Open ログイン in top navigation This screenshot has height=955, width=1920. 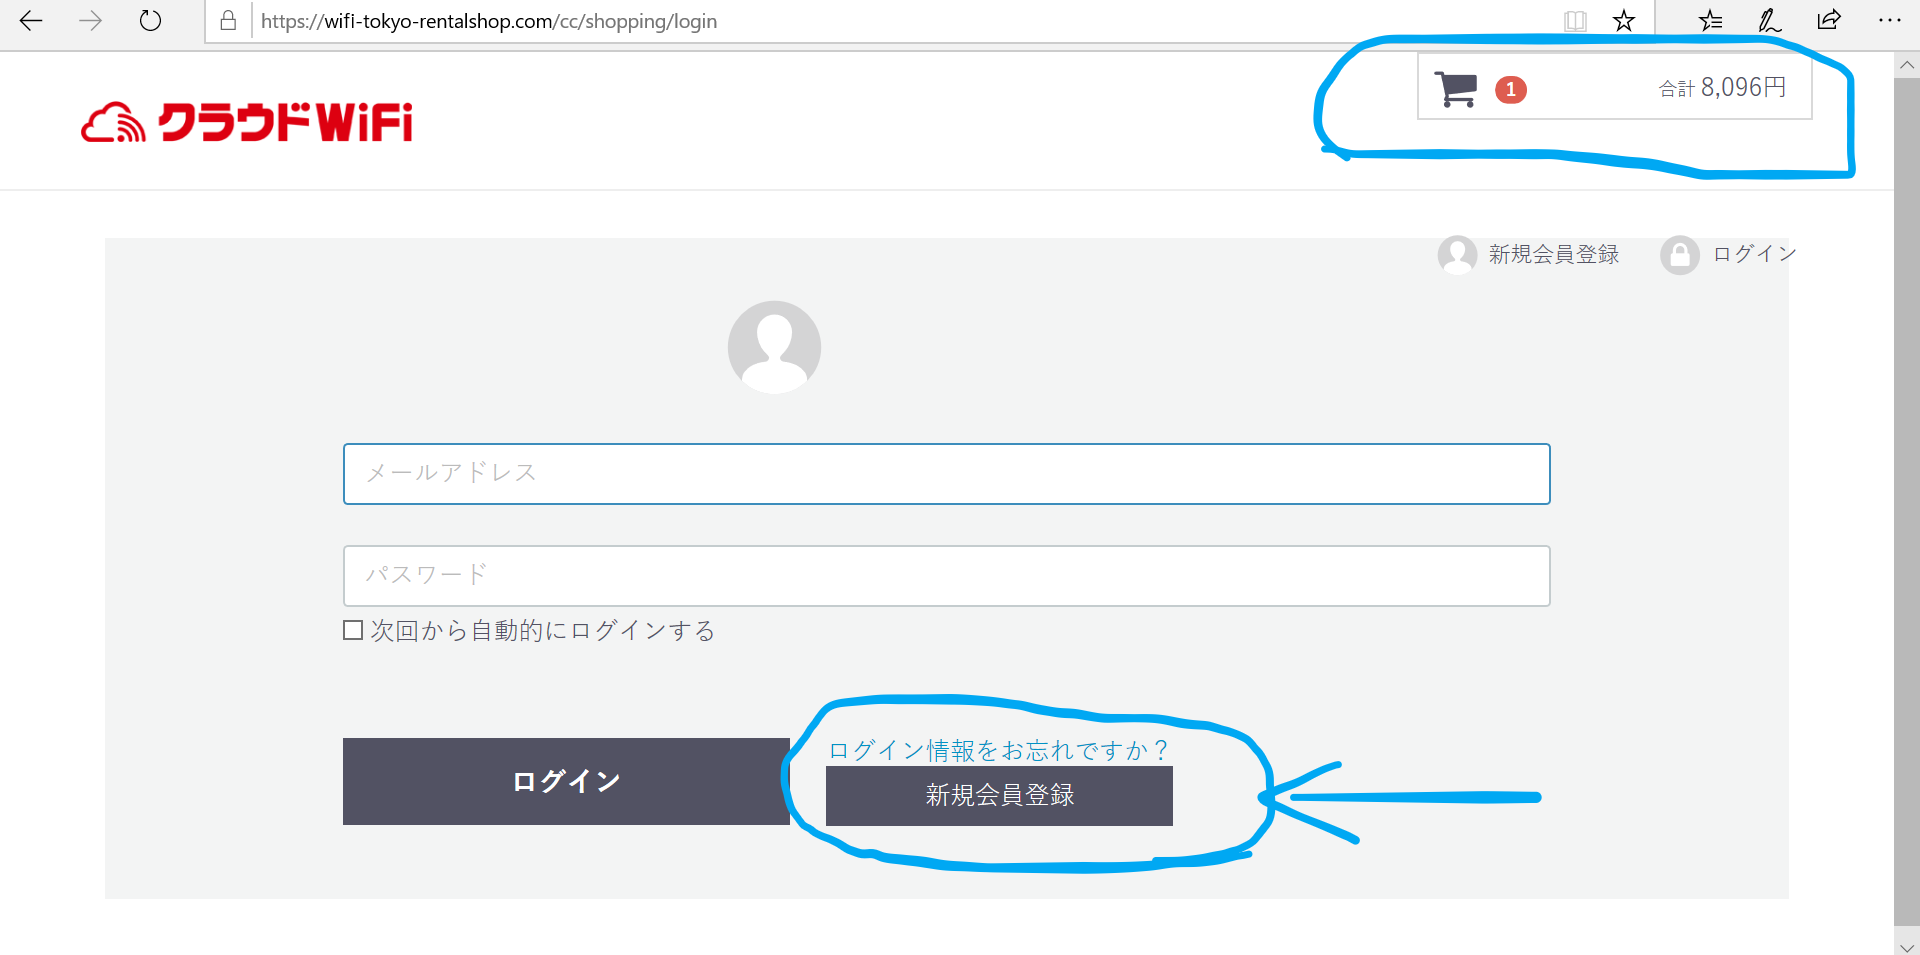[1754, 255]
